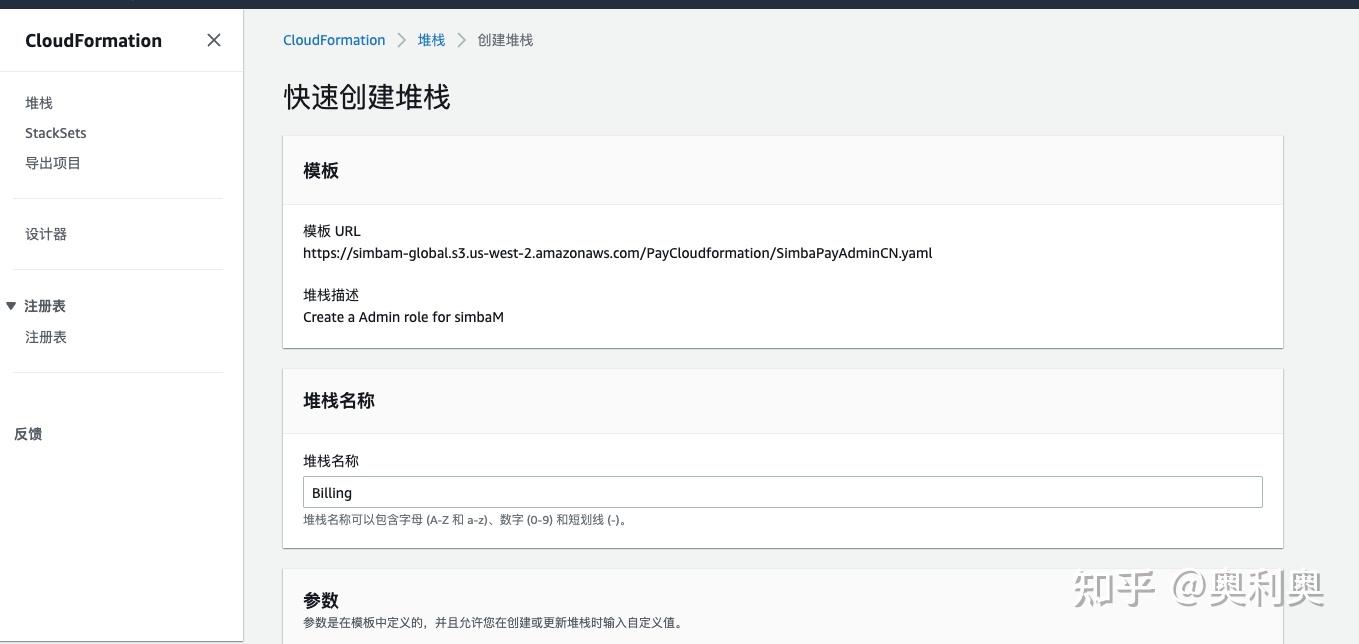Click the 参数 section header

pos(320,600)
